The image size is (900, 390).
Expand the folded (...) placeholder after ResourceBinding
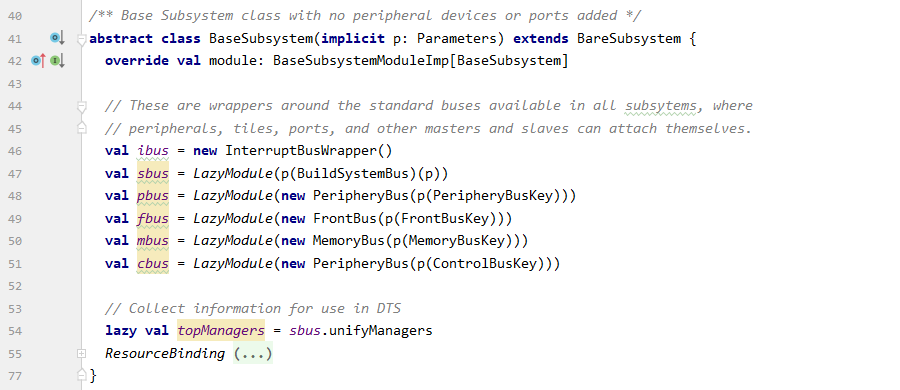[x=253, y=353]
